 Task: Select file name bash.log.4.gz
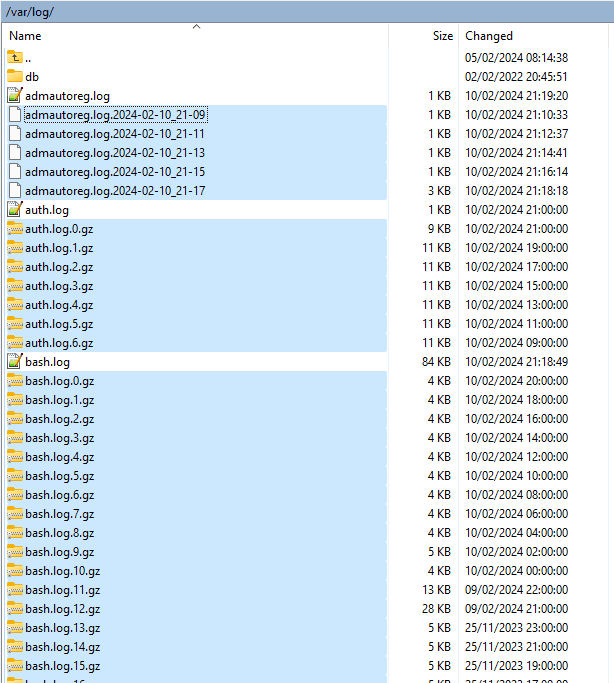point(59,457)
